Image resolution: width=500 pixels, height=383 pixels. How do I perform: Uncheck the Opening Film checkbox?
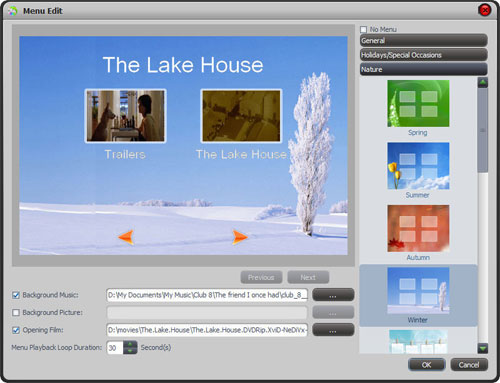(x=16, y=330)
